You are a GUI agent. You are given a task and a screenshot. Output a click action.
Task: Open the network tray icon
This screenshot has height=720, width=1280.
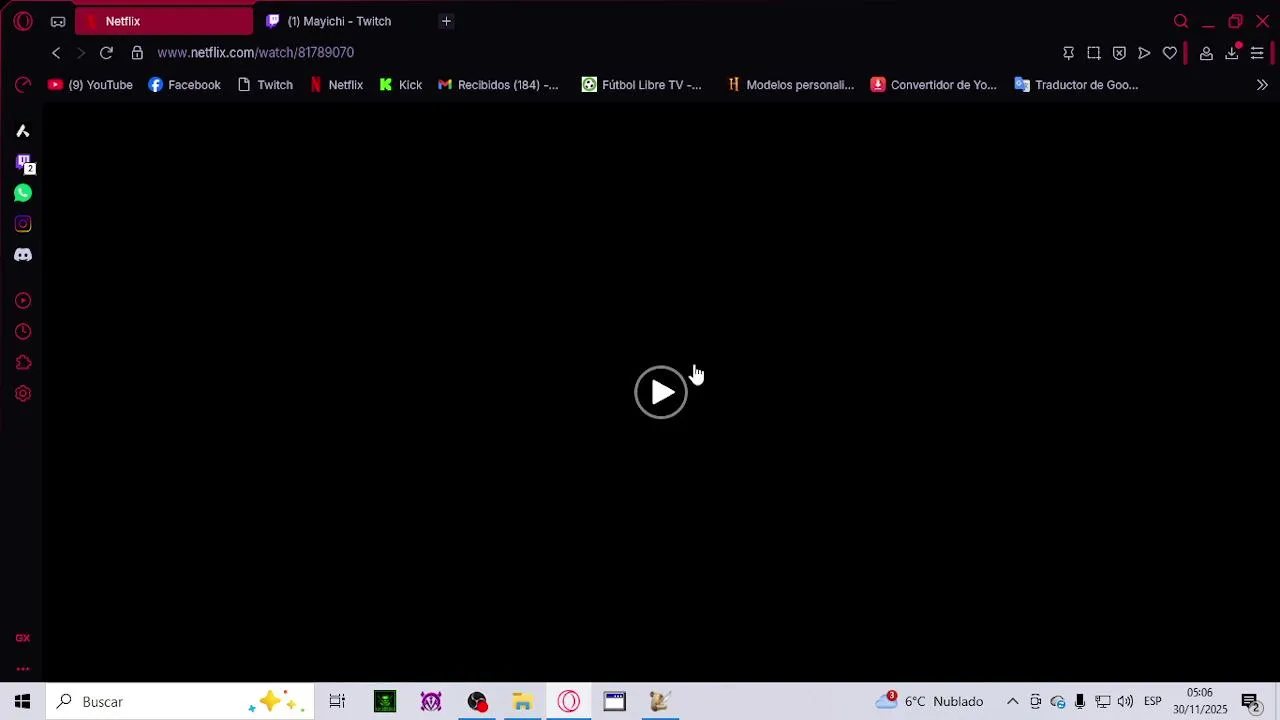1102,702
